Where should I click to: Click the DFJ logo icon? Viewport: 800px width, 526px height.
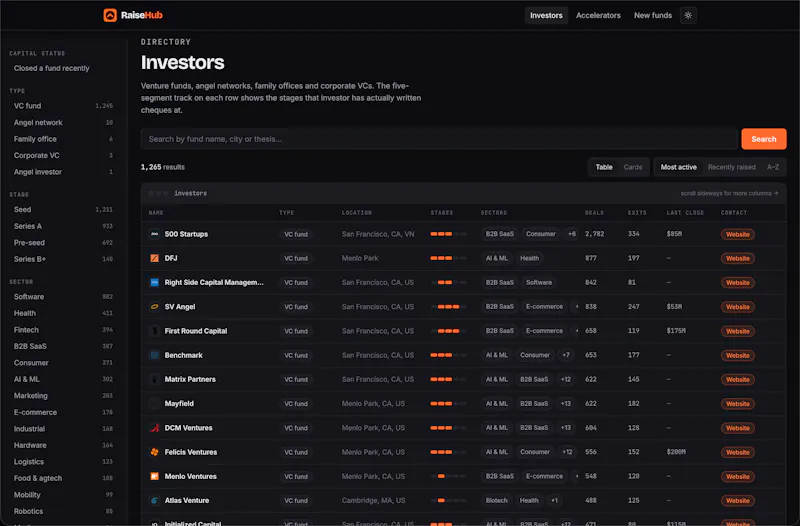coord(154,258)
